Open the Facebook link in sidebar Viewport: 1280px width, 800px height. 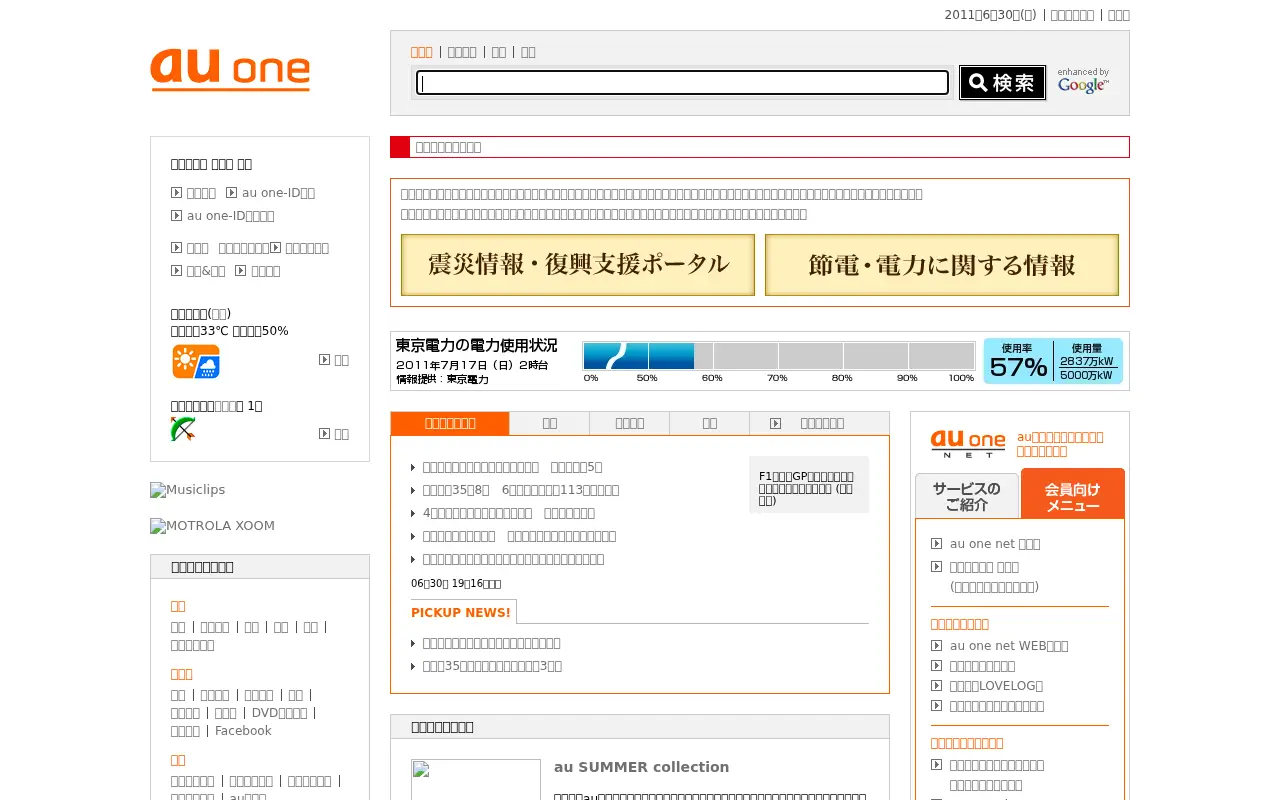pos(243,731)
